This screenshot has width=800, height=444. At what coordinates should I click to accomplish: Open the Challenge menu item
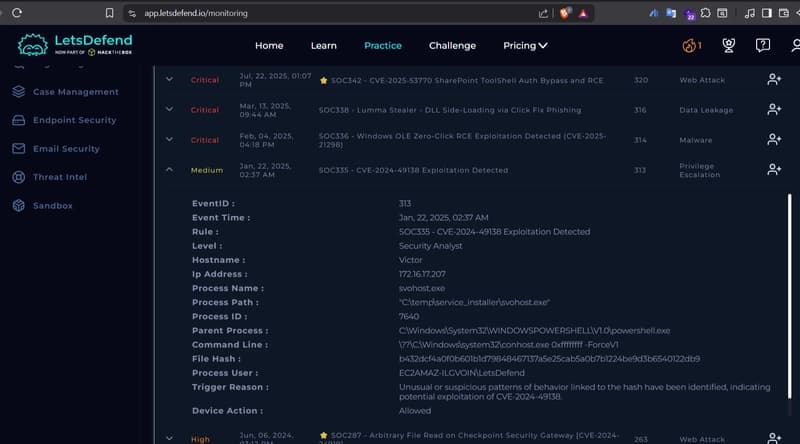coord(452,45)
